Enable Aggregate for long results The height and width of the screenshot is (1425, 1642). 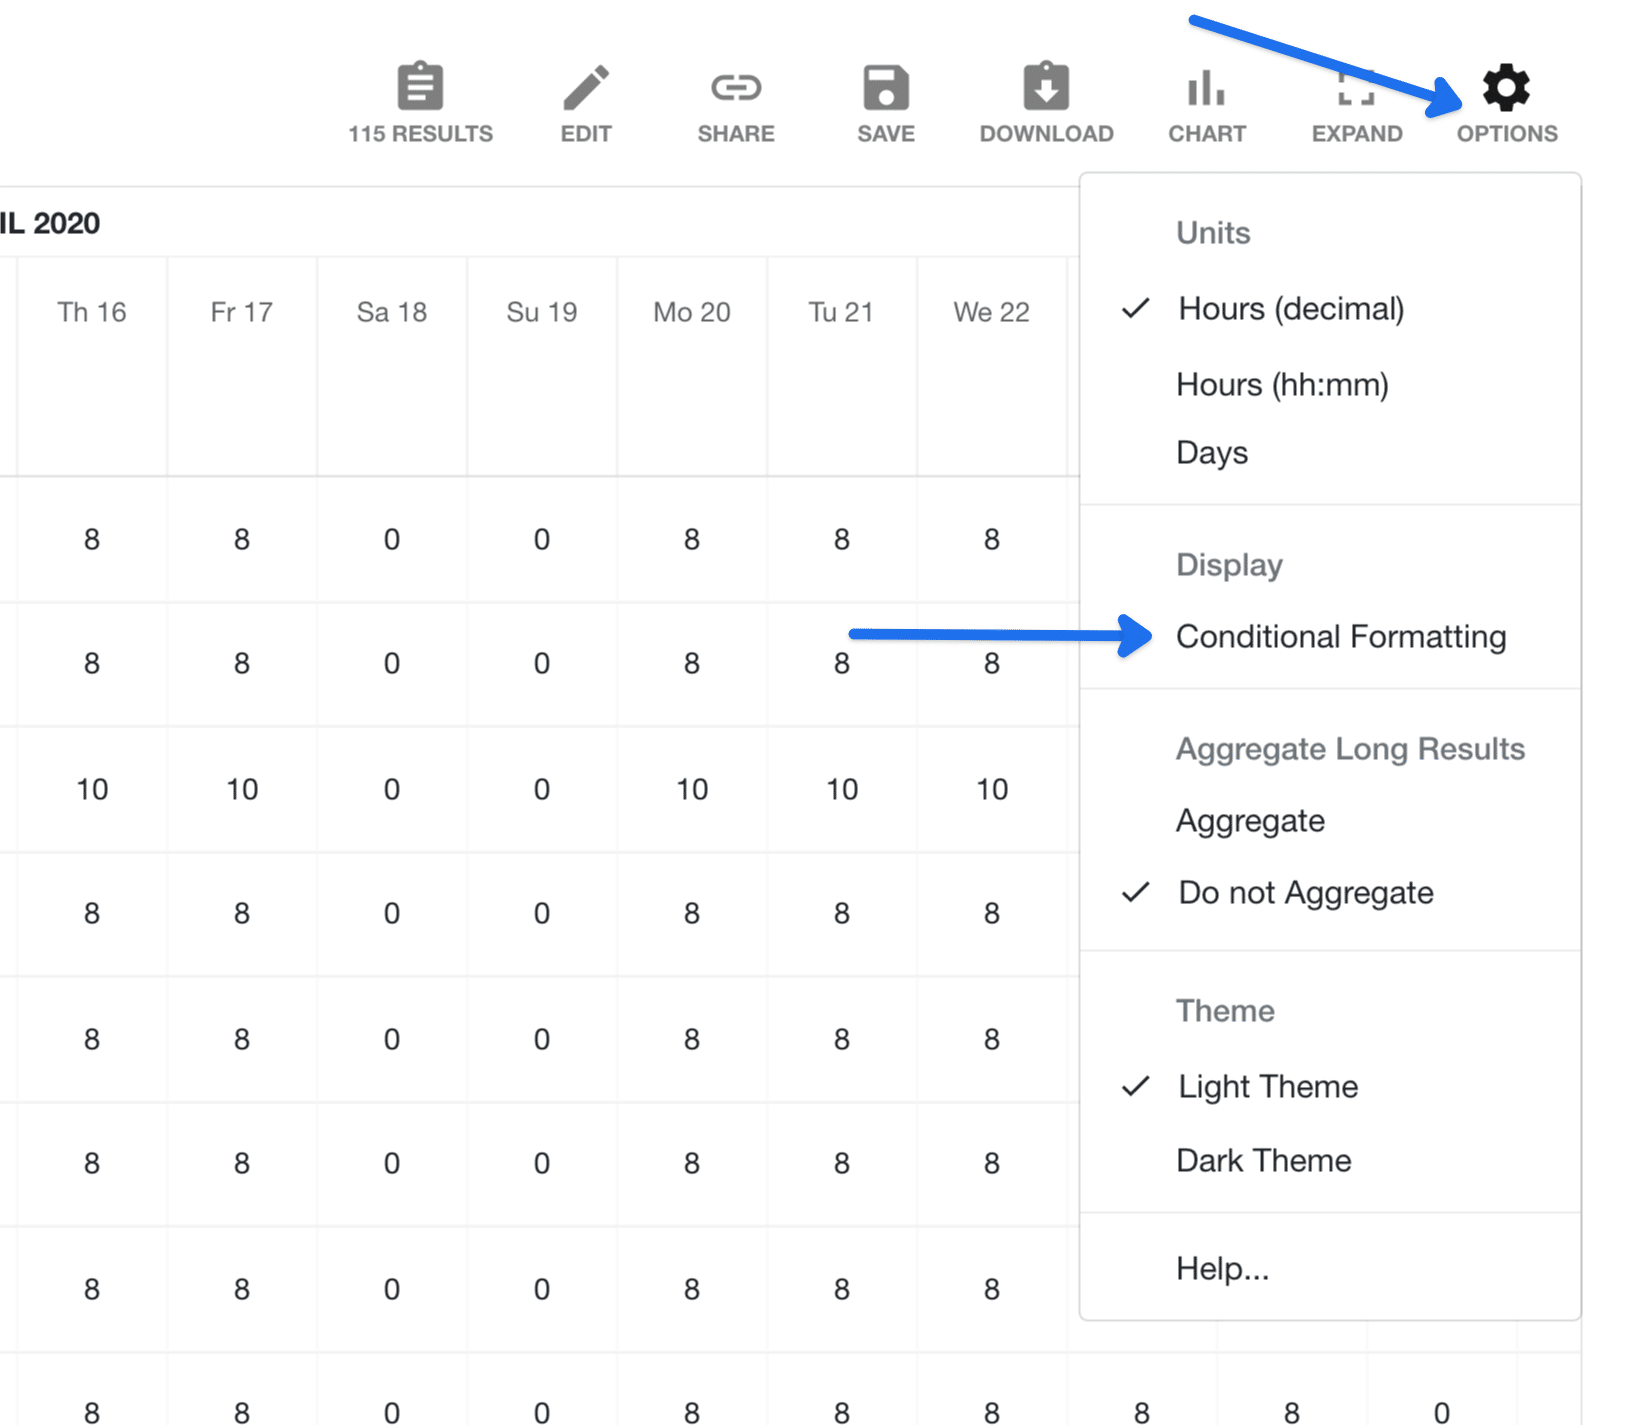1250,820
